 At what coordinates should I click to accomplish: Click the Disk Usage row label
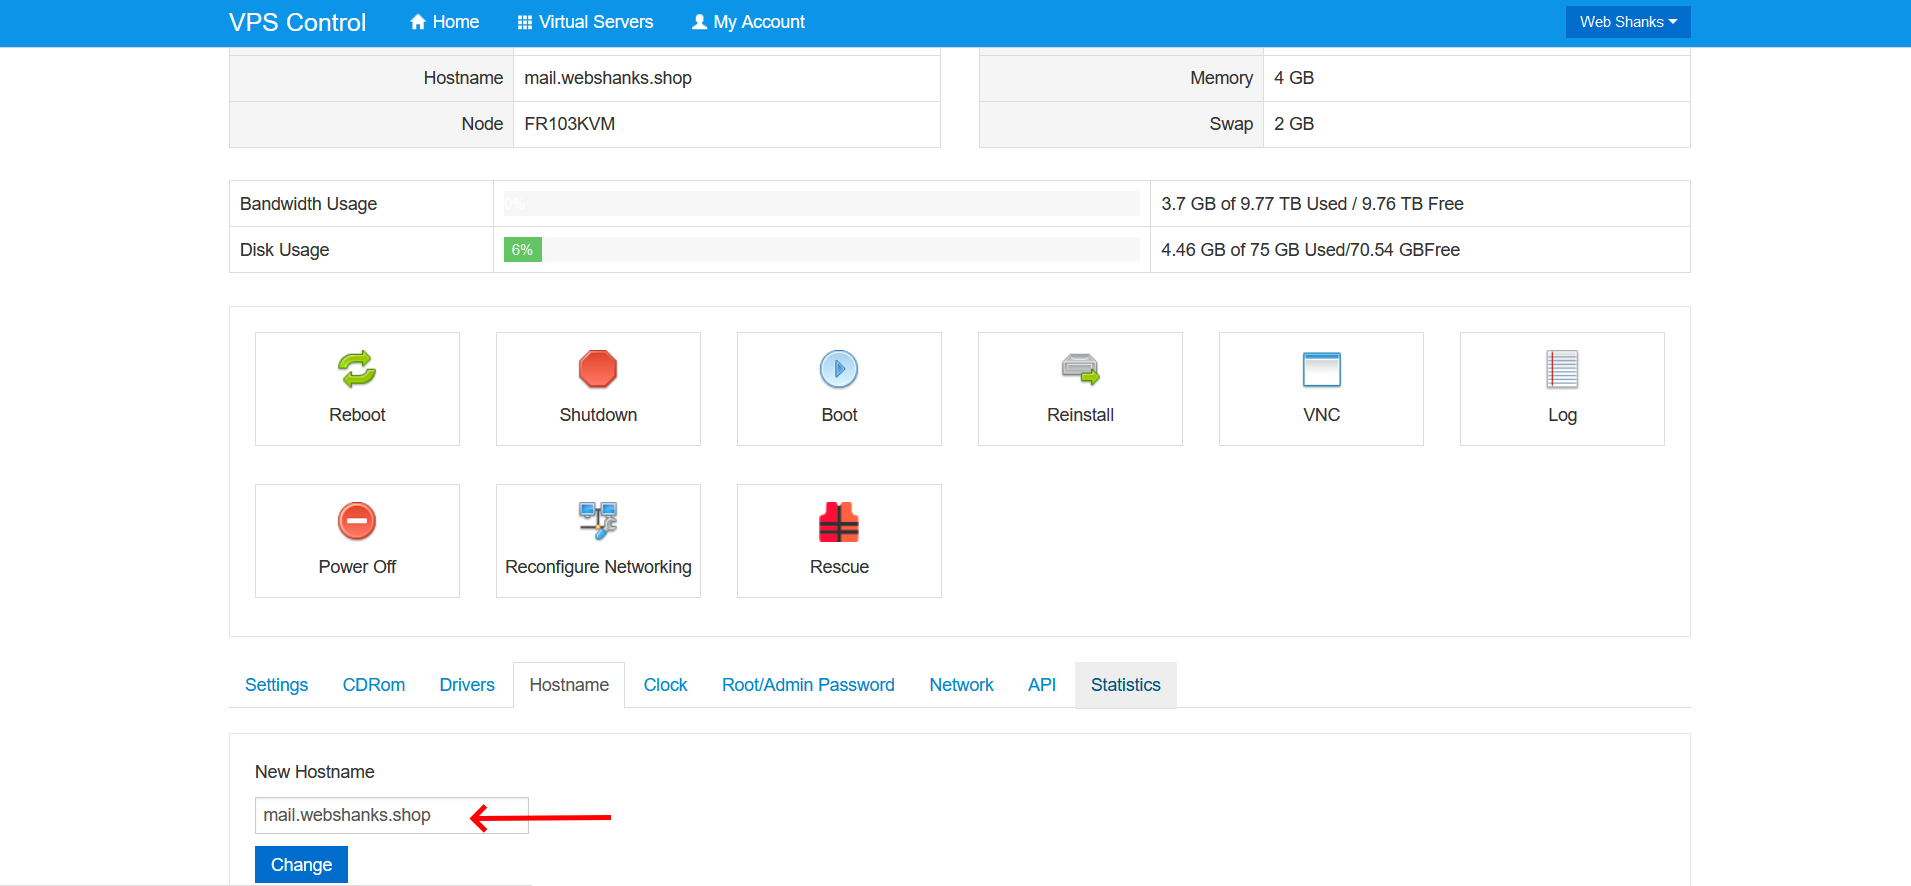pyautogui.click(x=284, y=250)
